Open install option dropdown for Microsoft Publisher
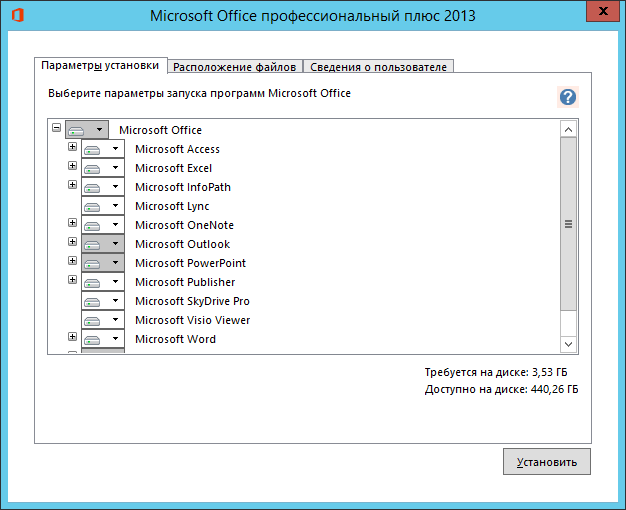The height and width of the screenshot is (510, 626). point(103,282)
